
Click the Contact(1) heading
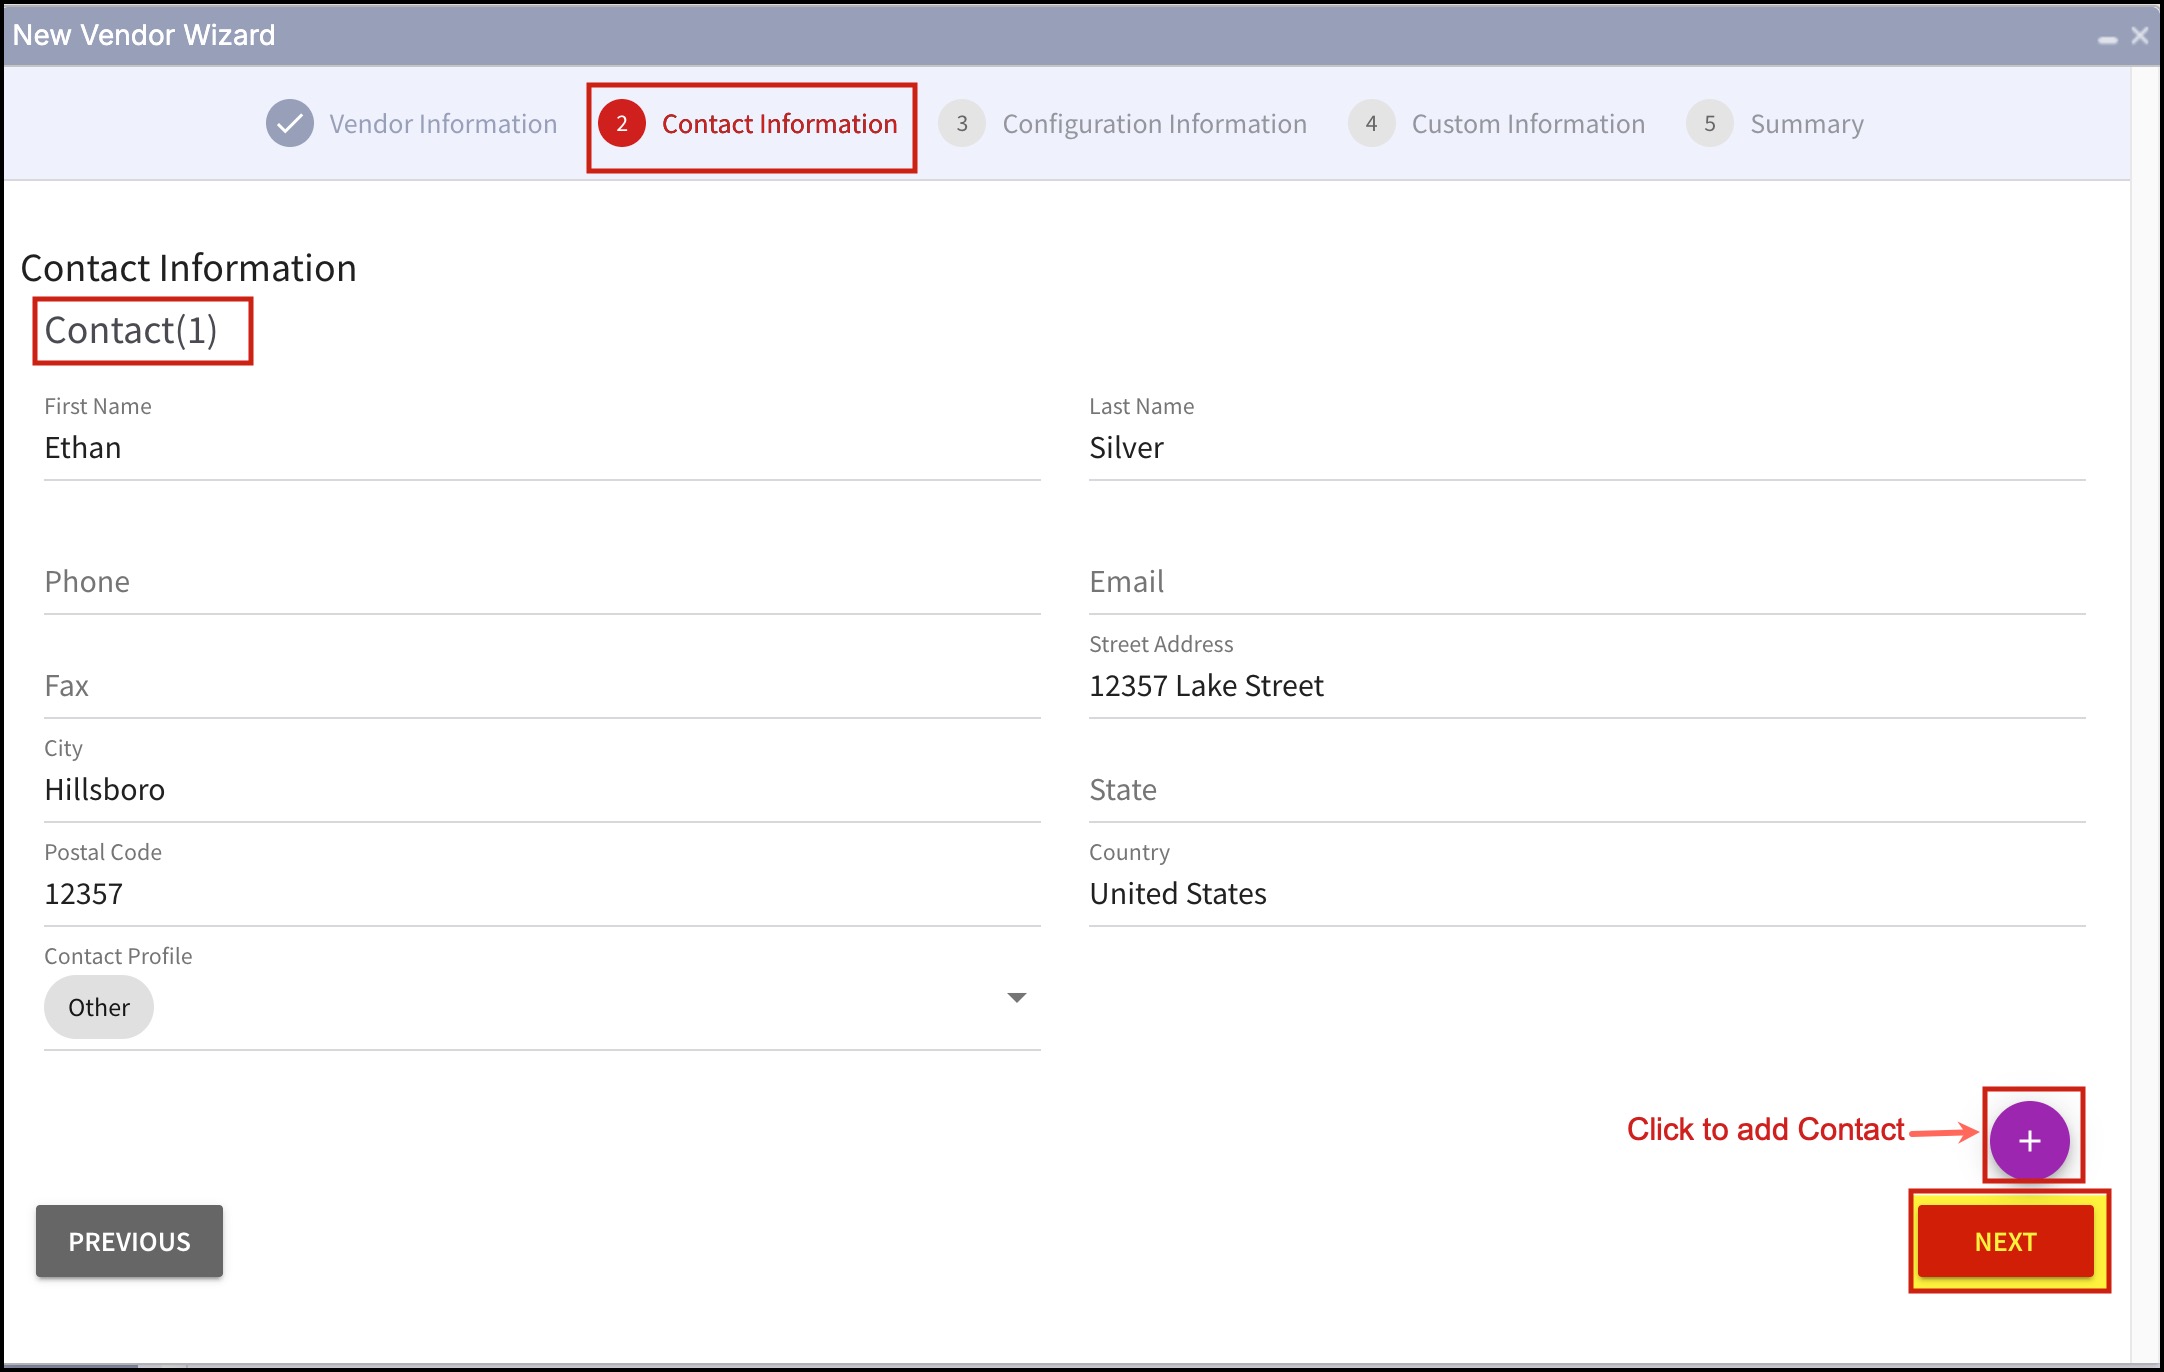coord(131,330)
